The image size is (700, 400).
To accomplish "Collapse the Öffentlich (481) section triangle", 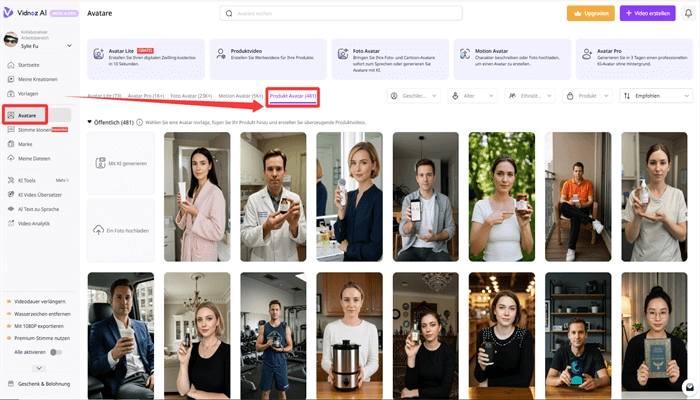I will (x=89, y=122).
